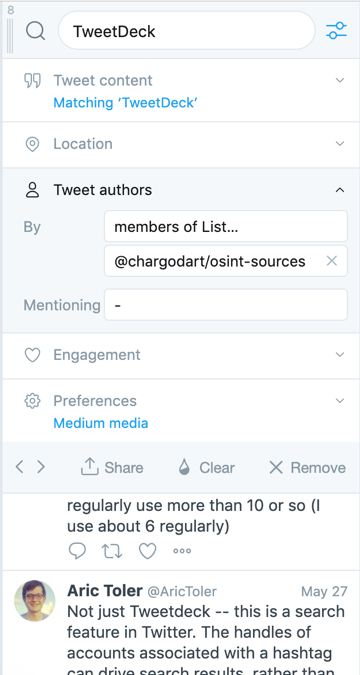Viewport: 360px width, 675px height.
Task: Toggle the column filter settings icon
Action: (336, 31)
